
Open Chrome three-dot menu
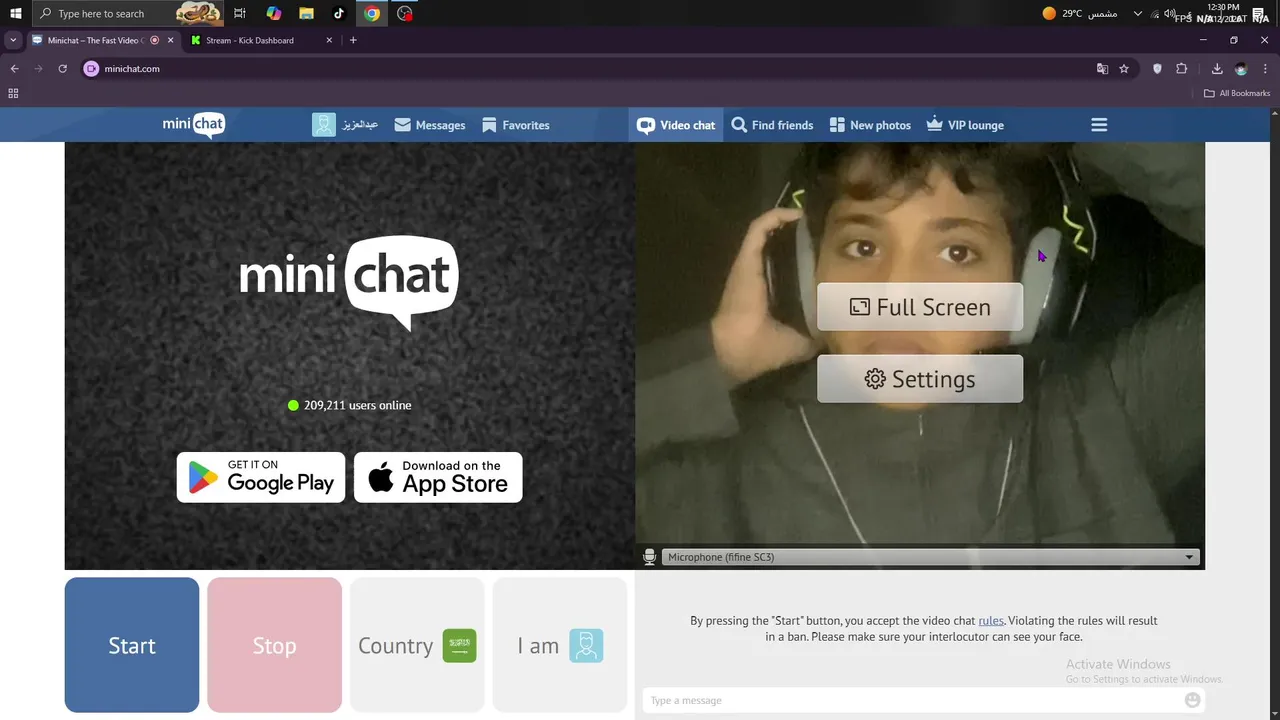(1265, 69)
